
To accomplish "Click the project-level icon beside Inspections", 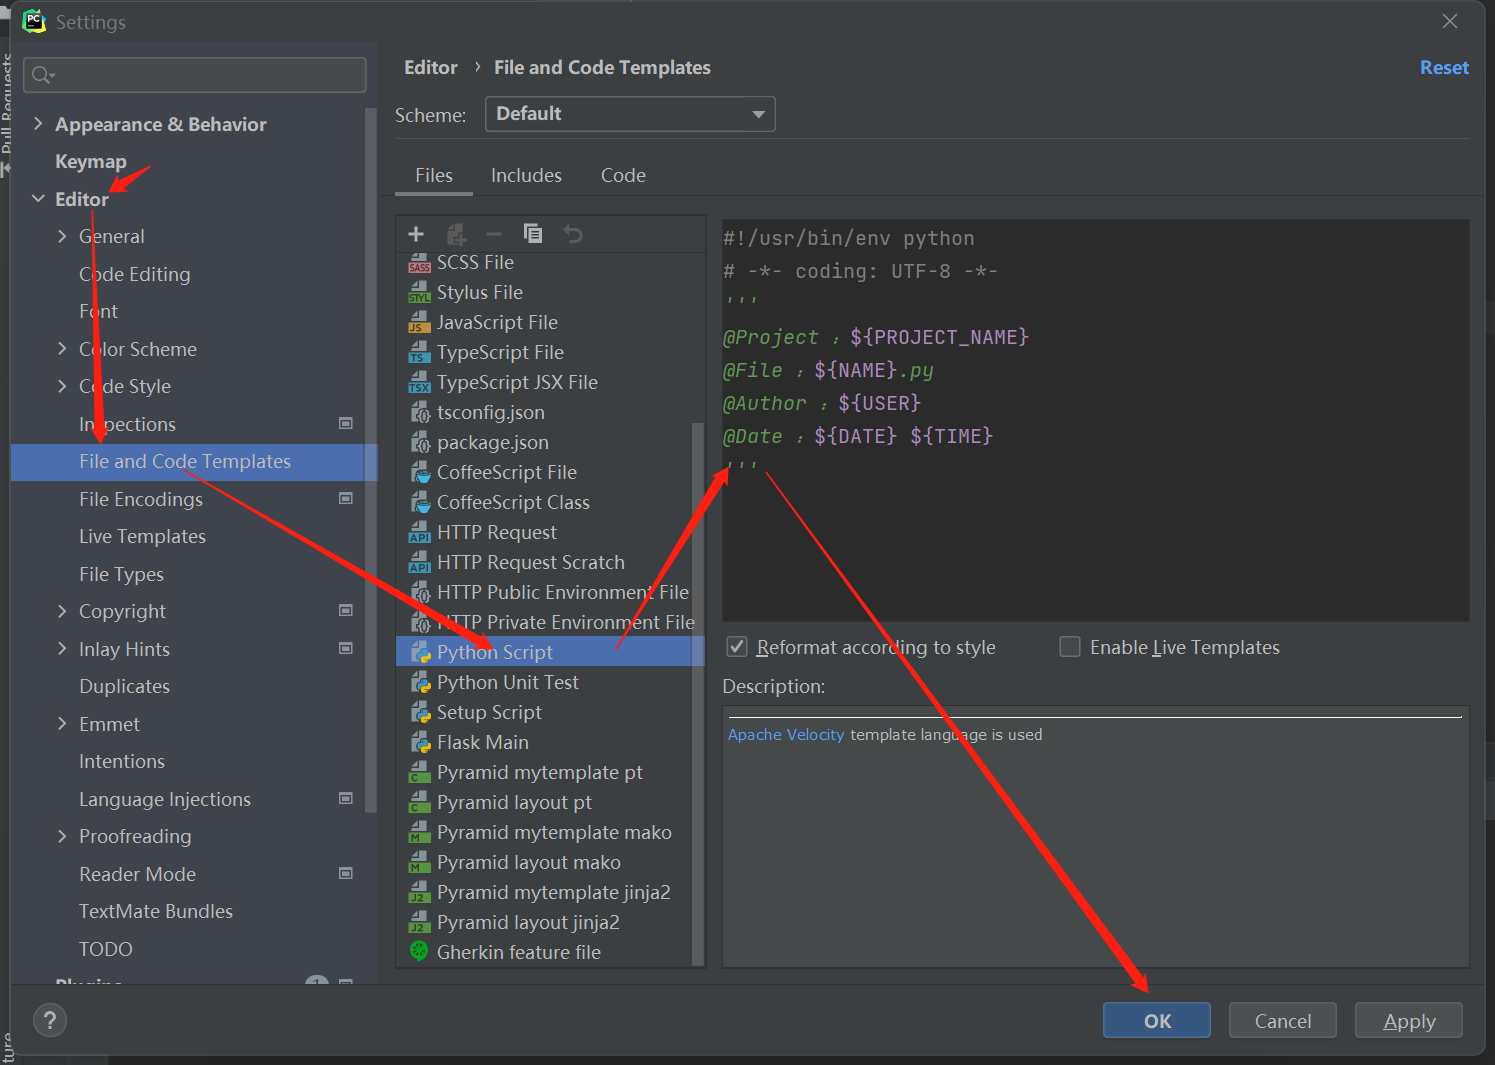I will coord(346,424).
